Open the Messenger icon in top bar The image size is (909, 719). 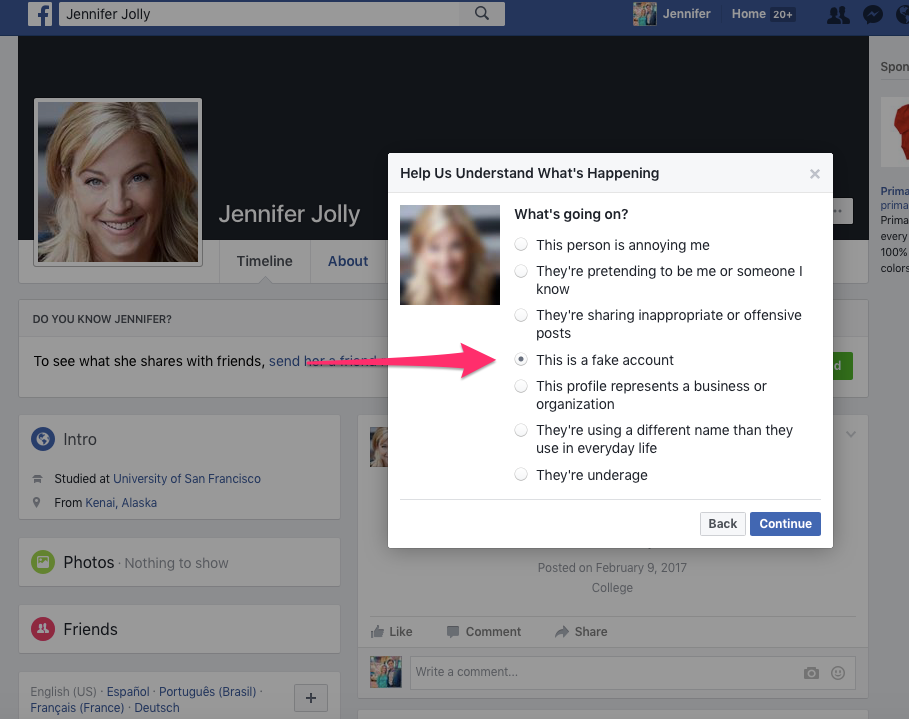click(x=872, y=14)
